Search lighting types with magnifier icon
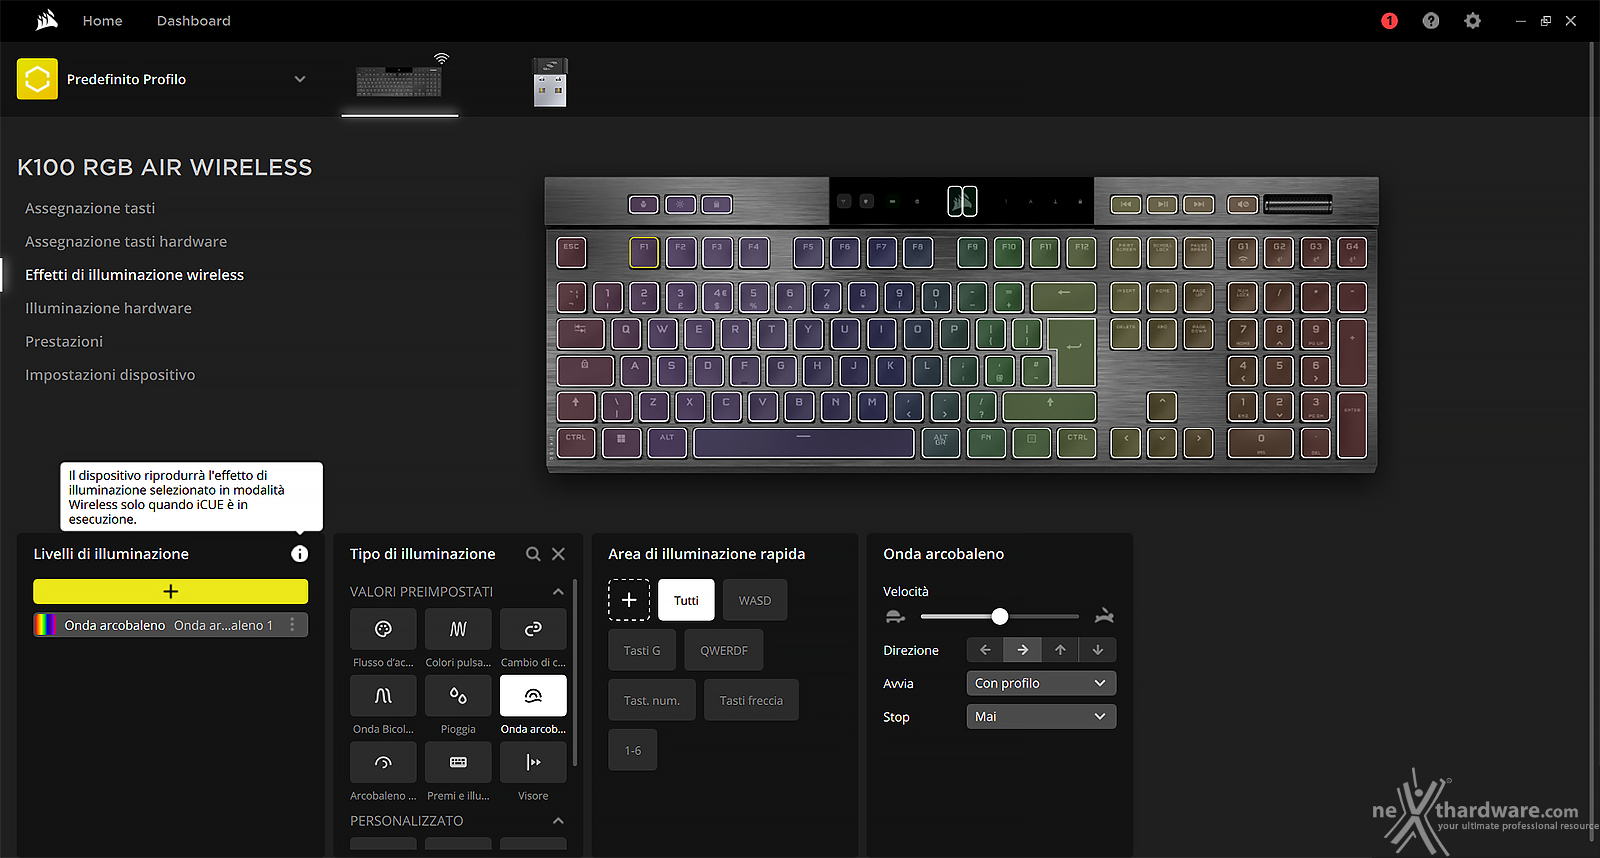 pos(533,554)
